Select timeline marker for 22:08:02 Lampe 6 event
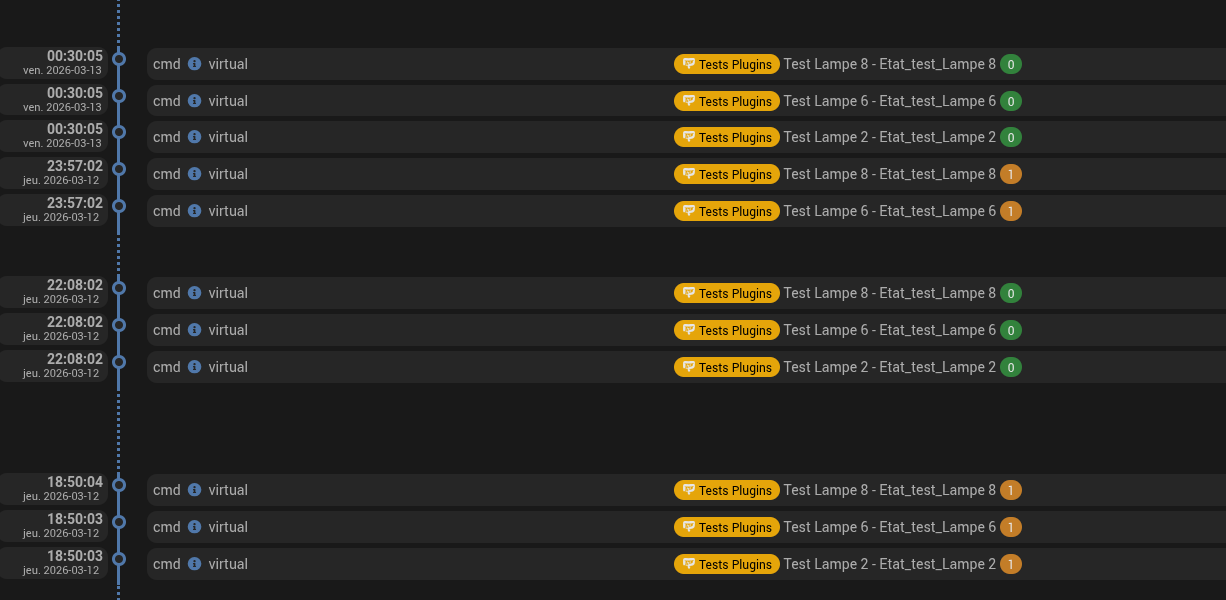This screenshot has height=600, width=1226. 119,325
